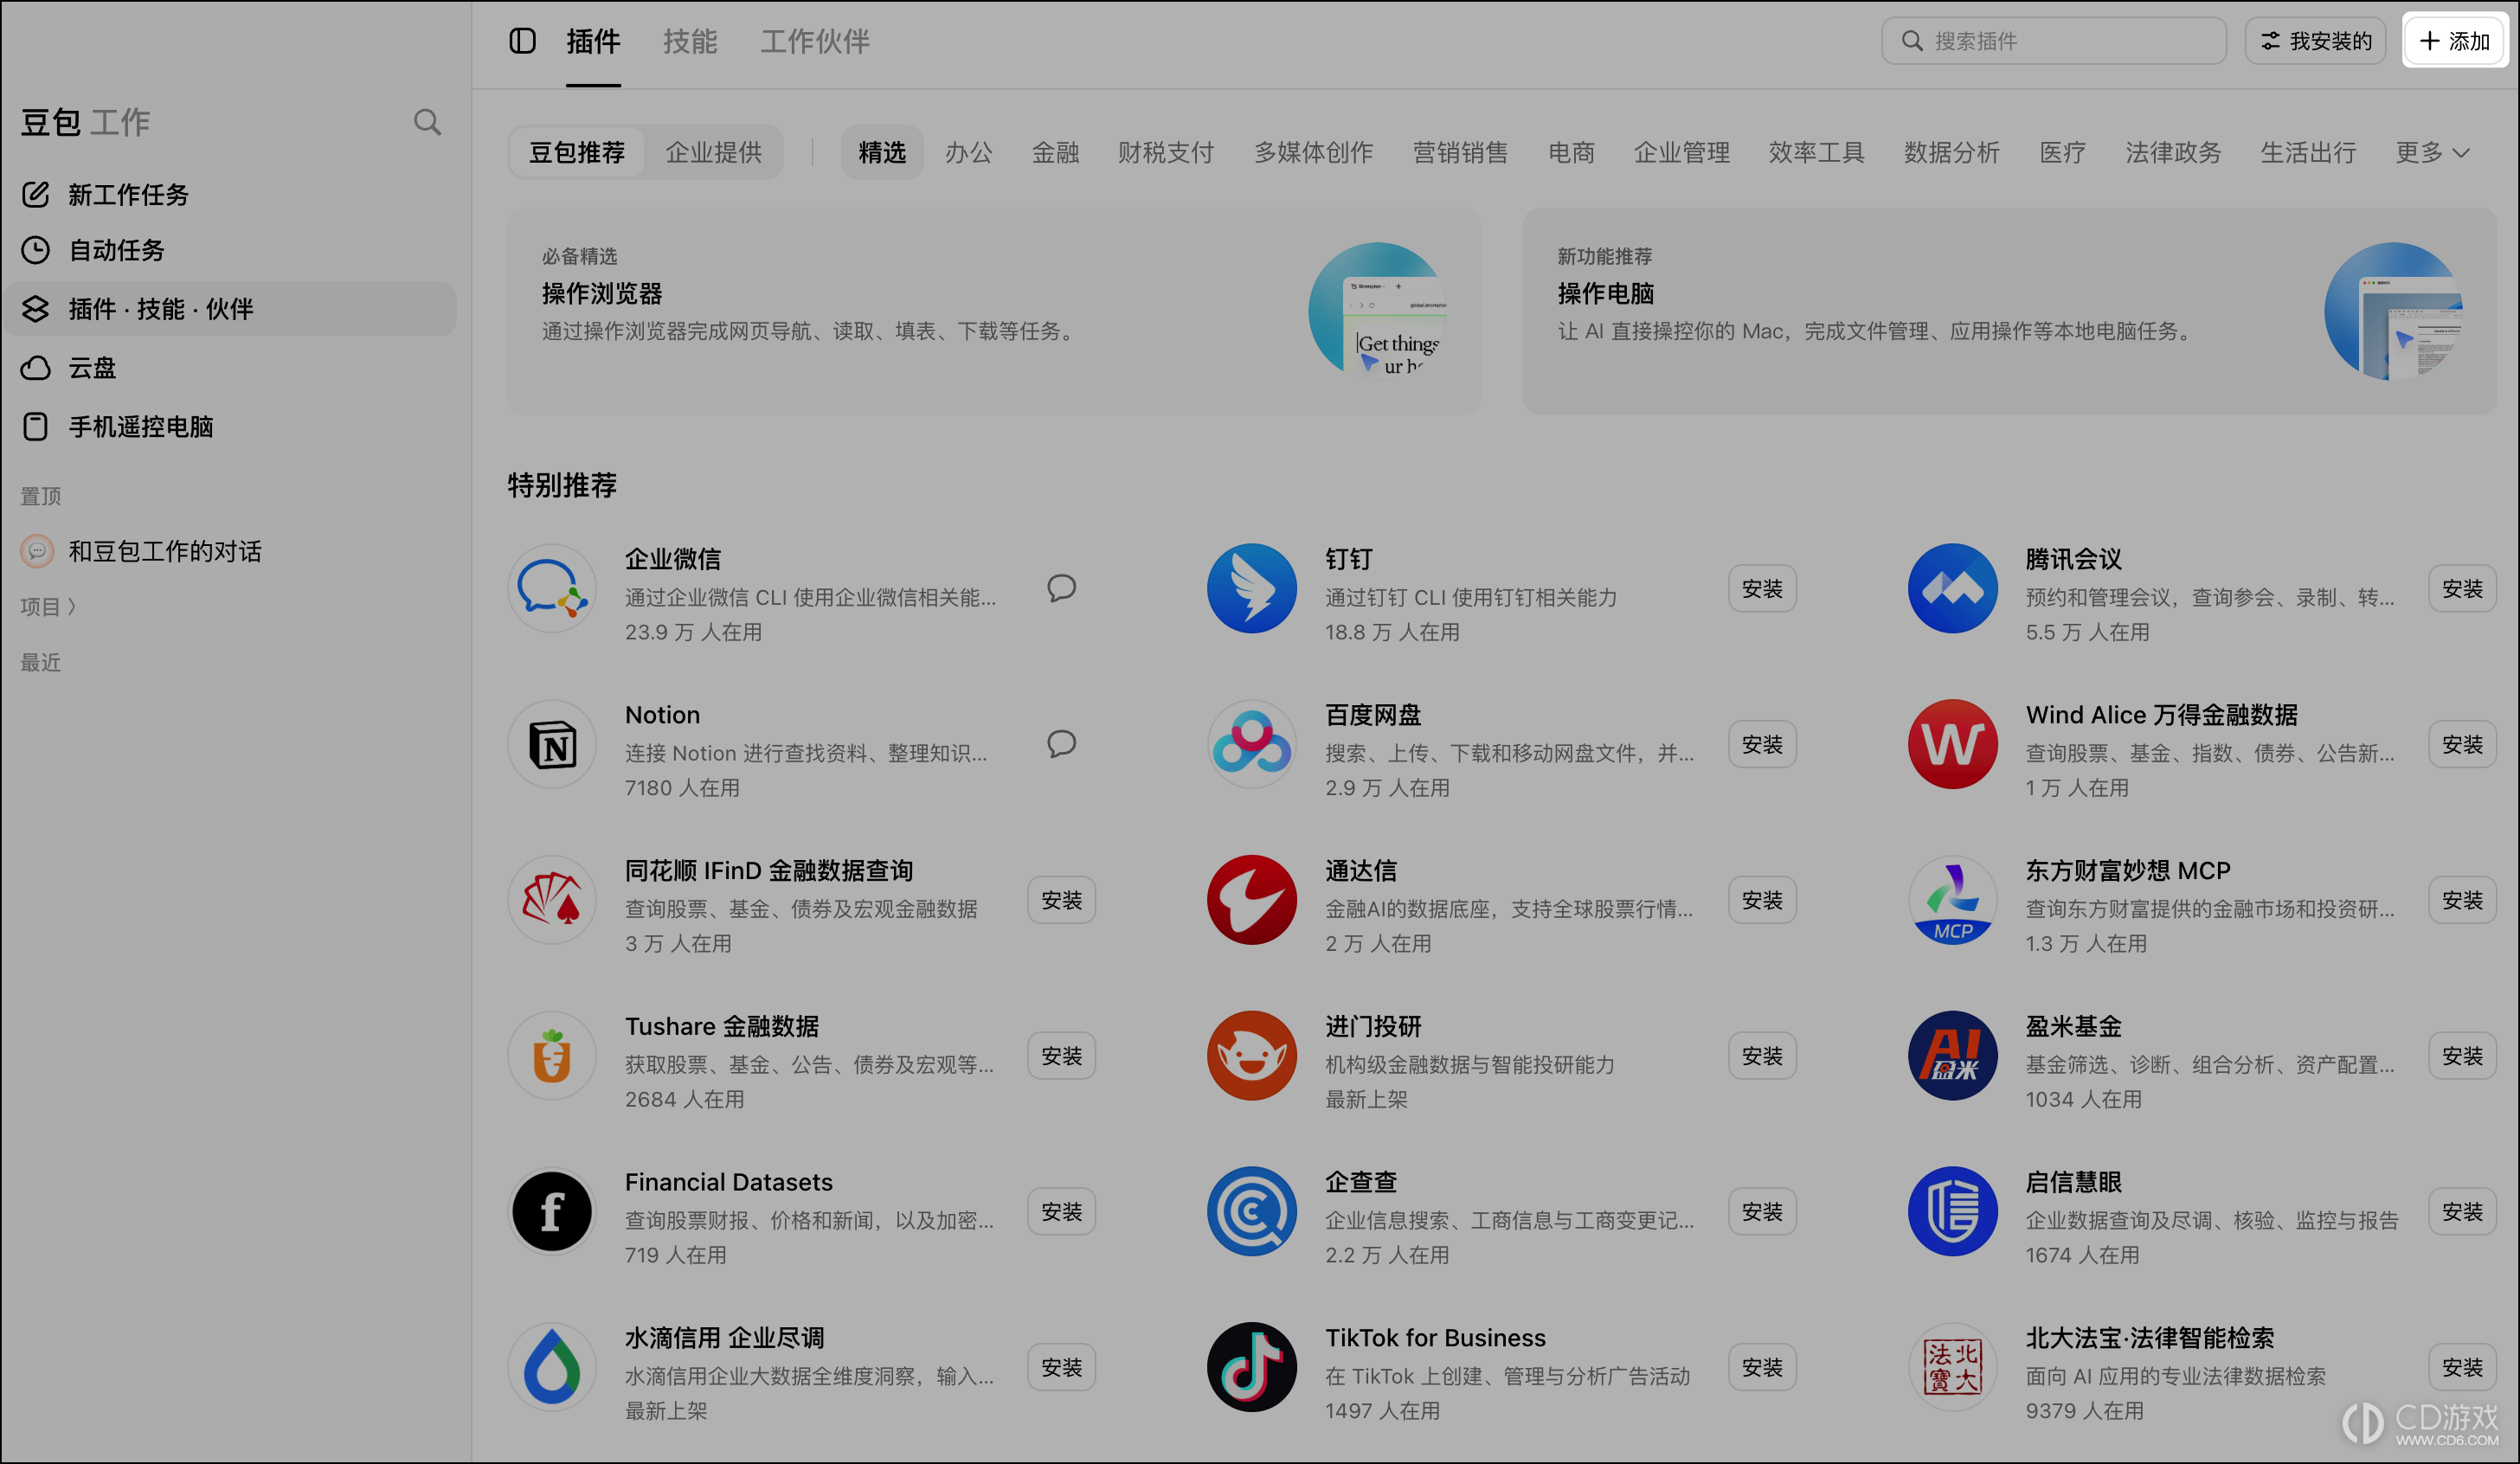This screenshot has width=2520, height=1464.
Task: Switch to the 企业提供 segment
Action: pos(713,152)
